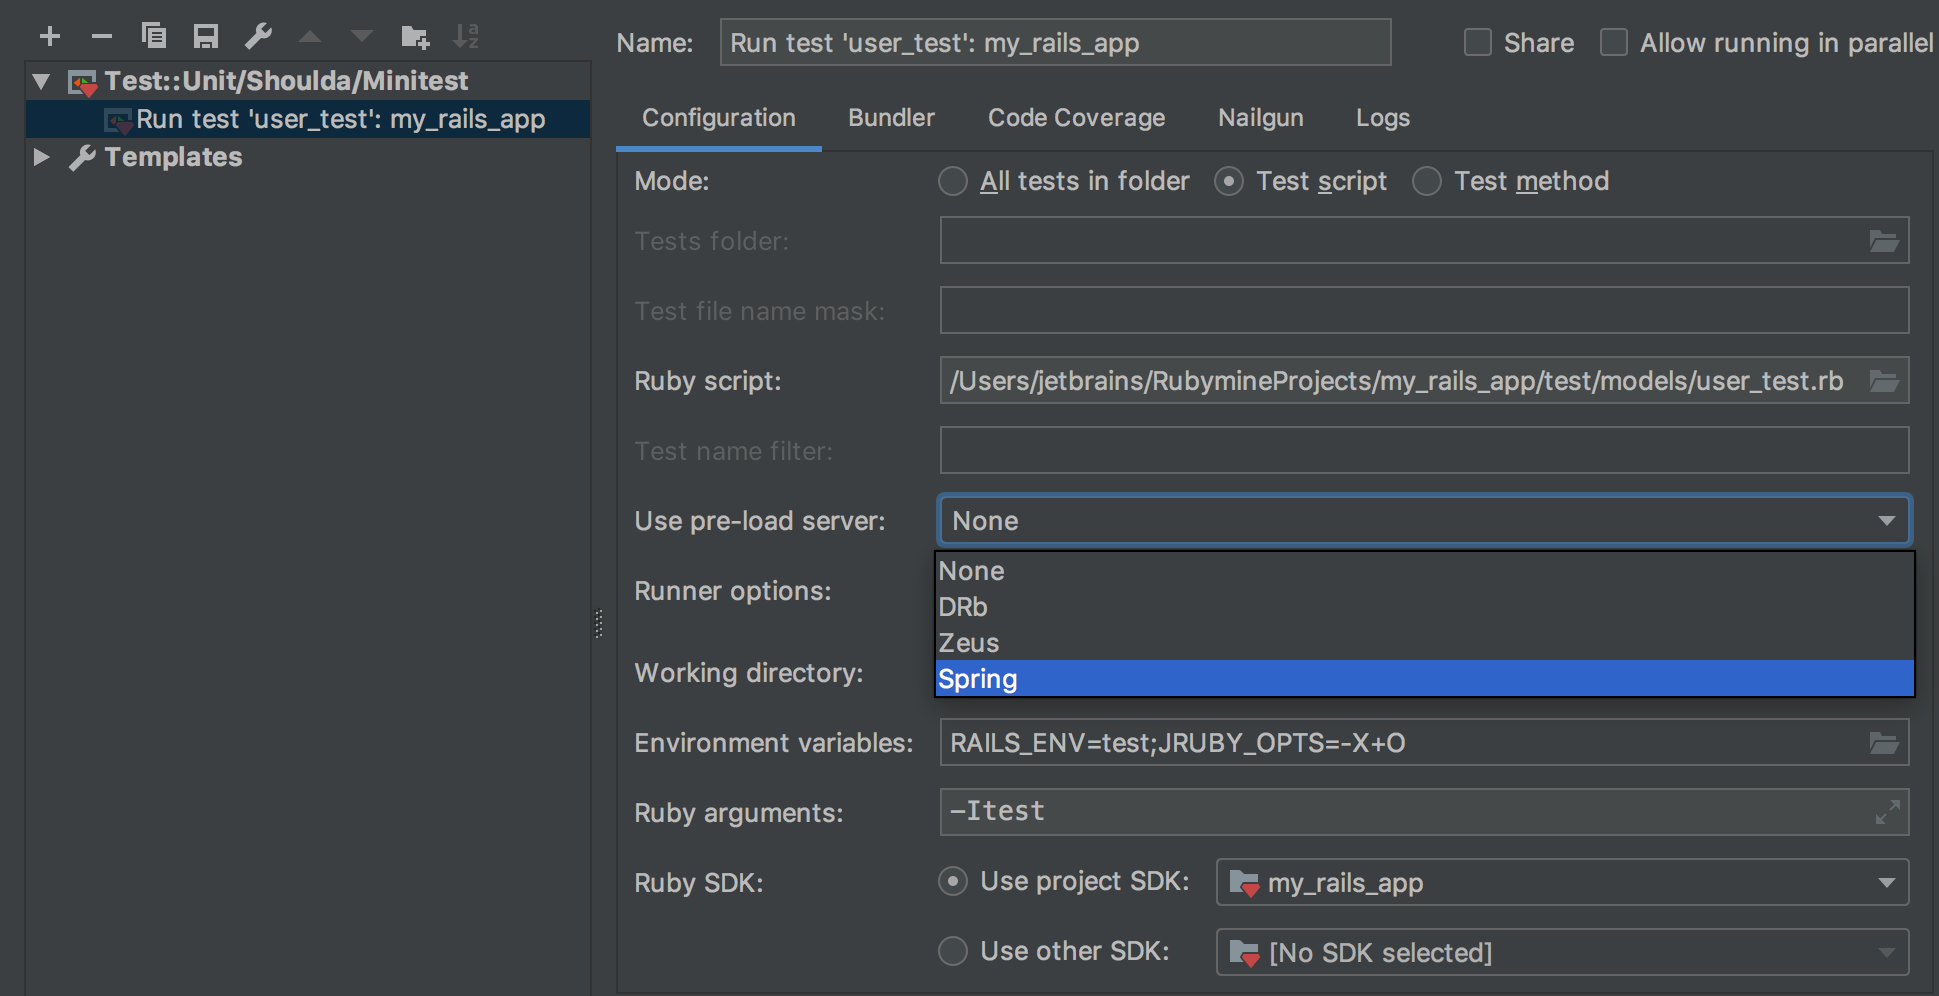Browse for Ruby script file icon
The height and width of the screenshot is (996, 1939).
point(1884,381)
